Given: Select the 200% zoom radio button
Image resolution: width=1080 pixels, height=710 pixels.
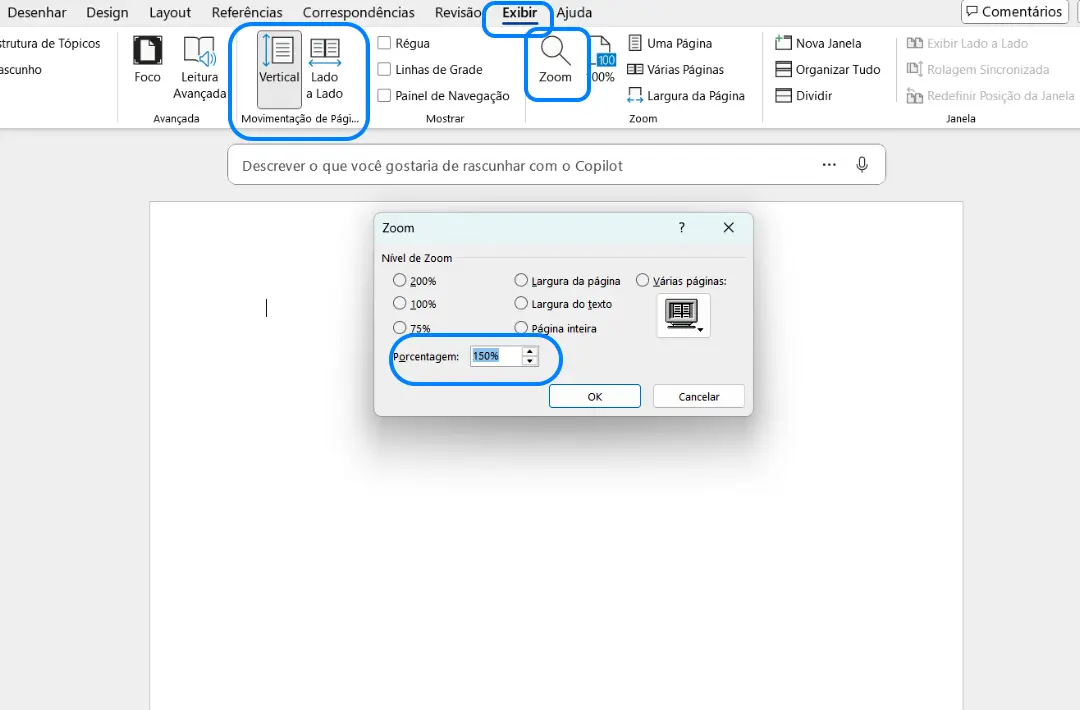Looking at the screenshot, I should point(399,280).
